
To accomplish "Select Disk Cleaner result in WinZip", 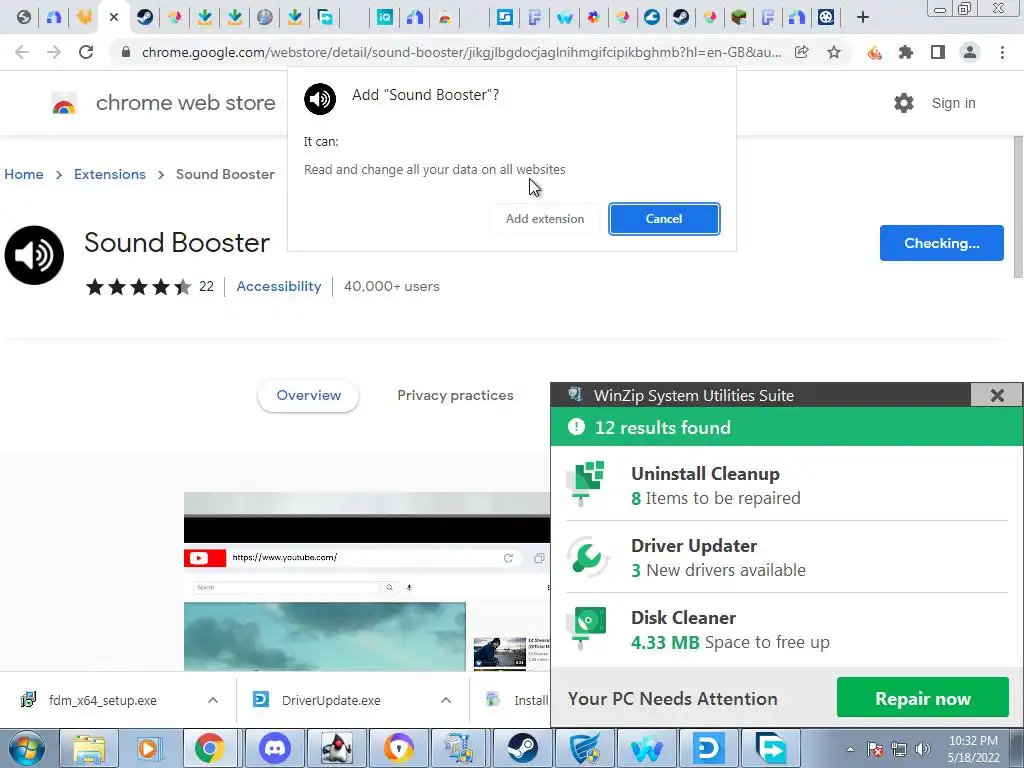I will pos(787,630).
